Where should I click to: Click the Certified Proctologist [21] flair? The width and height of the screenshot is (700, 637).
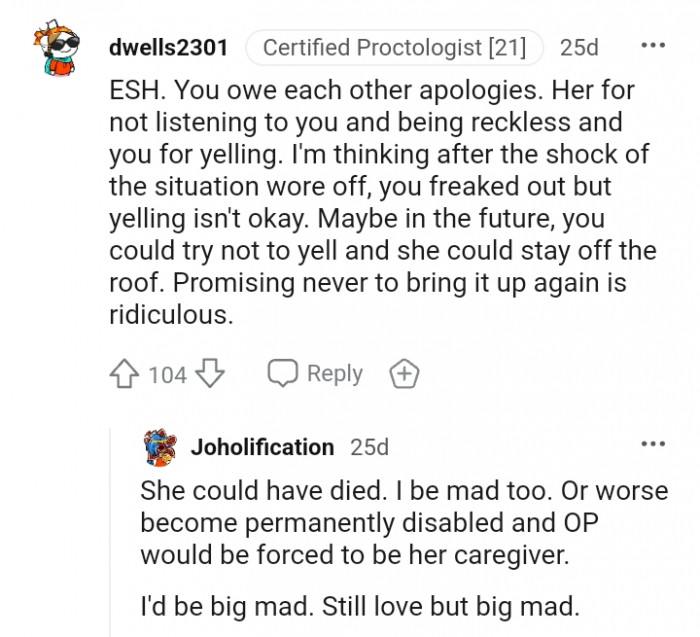coord(393,47)
